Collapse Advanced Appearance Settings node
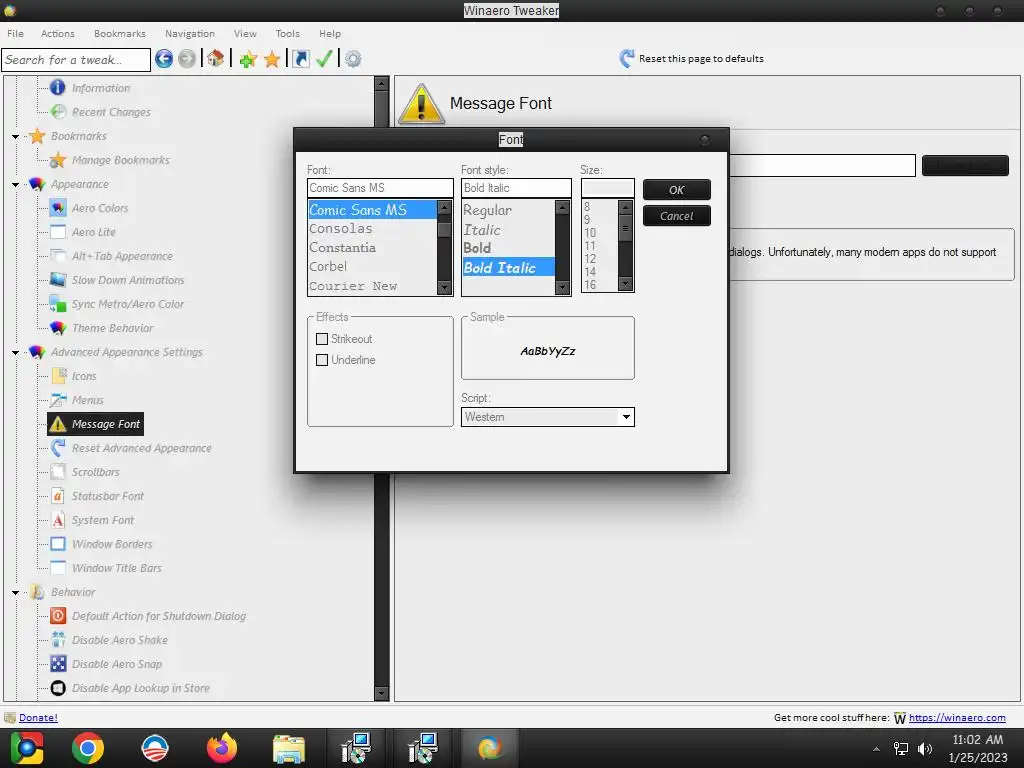This screenshot has width=1024, height=768. [x=16, y=353]
